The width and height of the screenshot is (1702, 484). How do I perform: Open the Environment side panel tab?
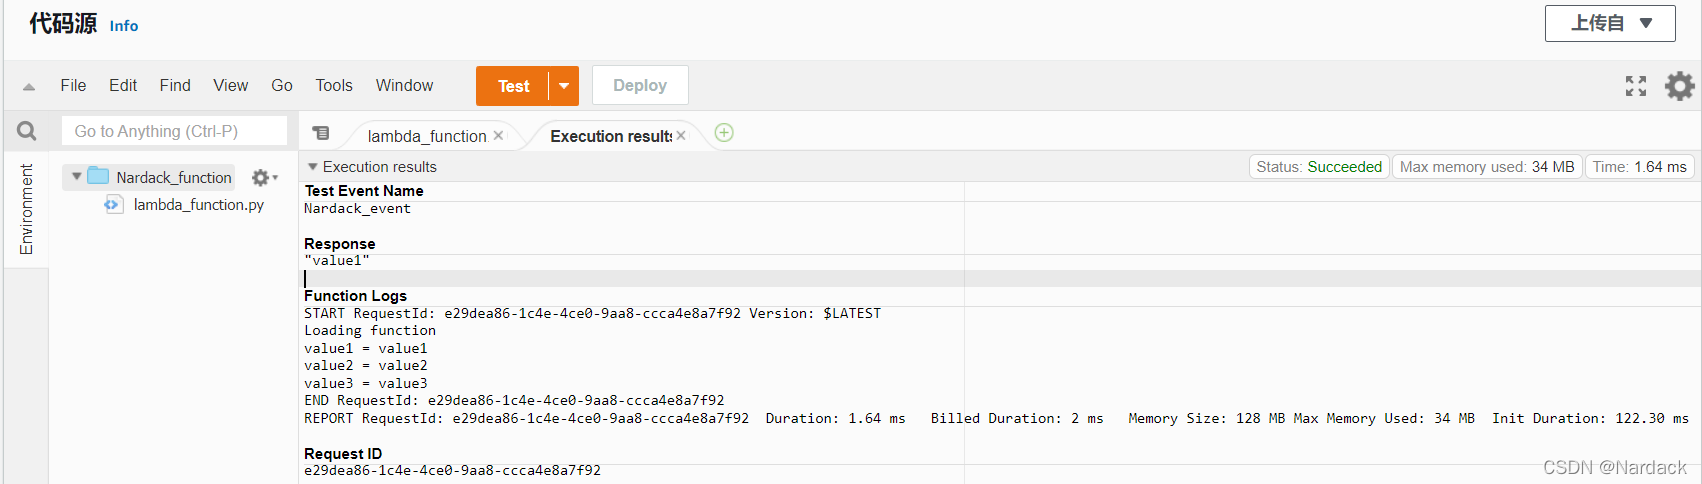(x=26, y=209)
